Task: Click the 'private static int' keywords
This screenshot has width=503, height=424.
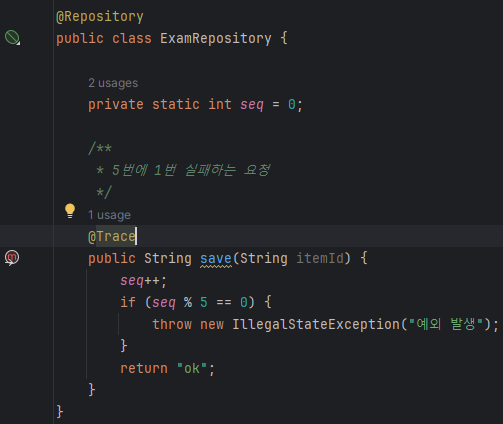Action: (160, 104)
